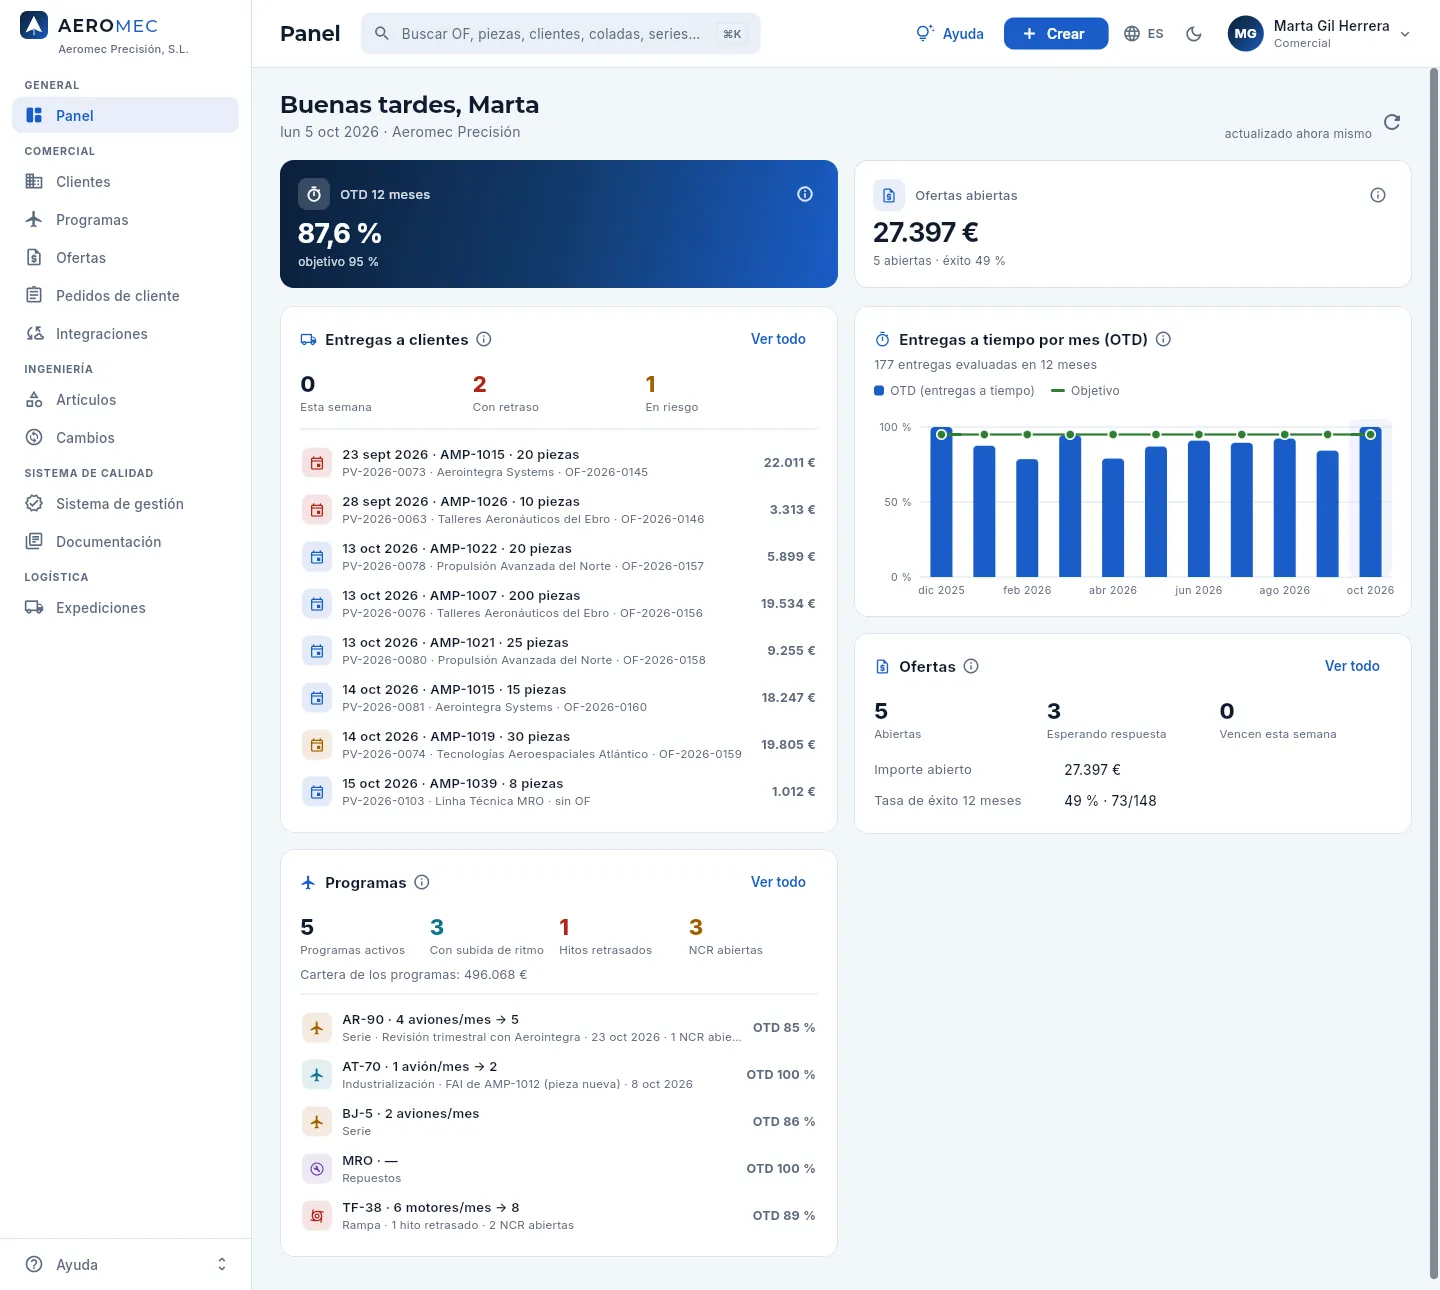Click the AR-90 program plane icon
Image resolution: width=1440 pixels, height=1290 pixels.
click(x=317, y=1028)
